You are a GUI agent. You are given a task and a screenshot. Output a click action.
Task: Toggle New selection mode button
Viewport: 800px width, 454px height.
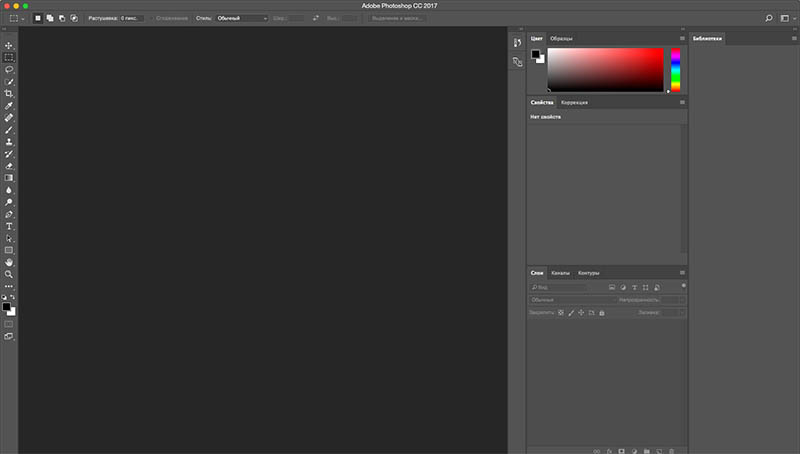point(38,18)
